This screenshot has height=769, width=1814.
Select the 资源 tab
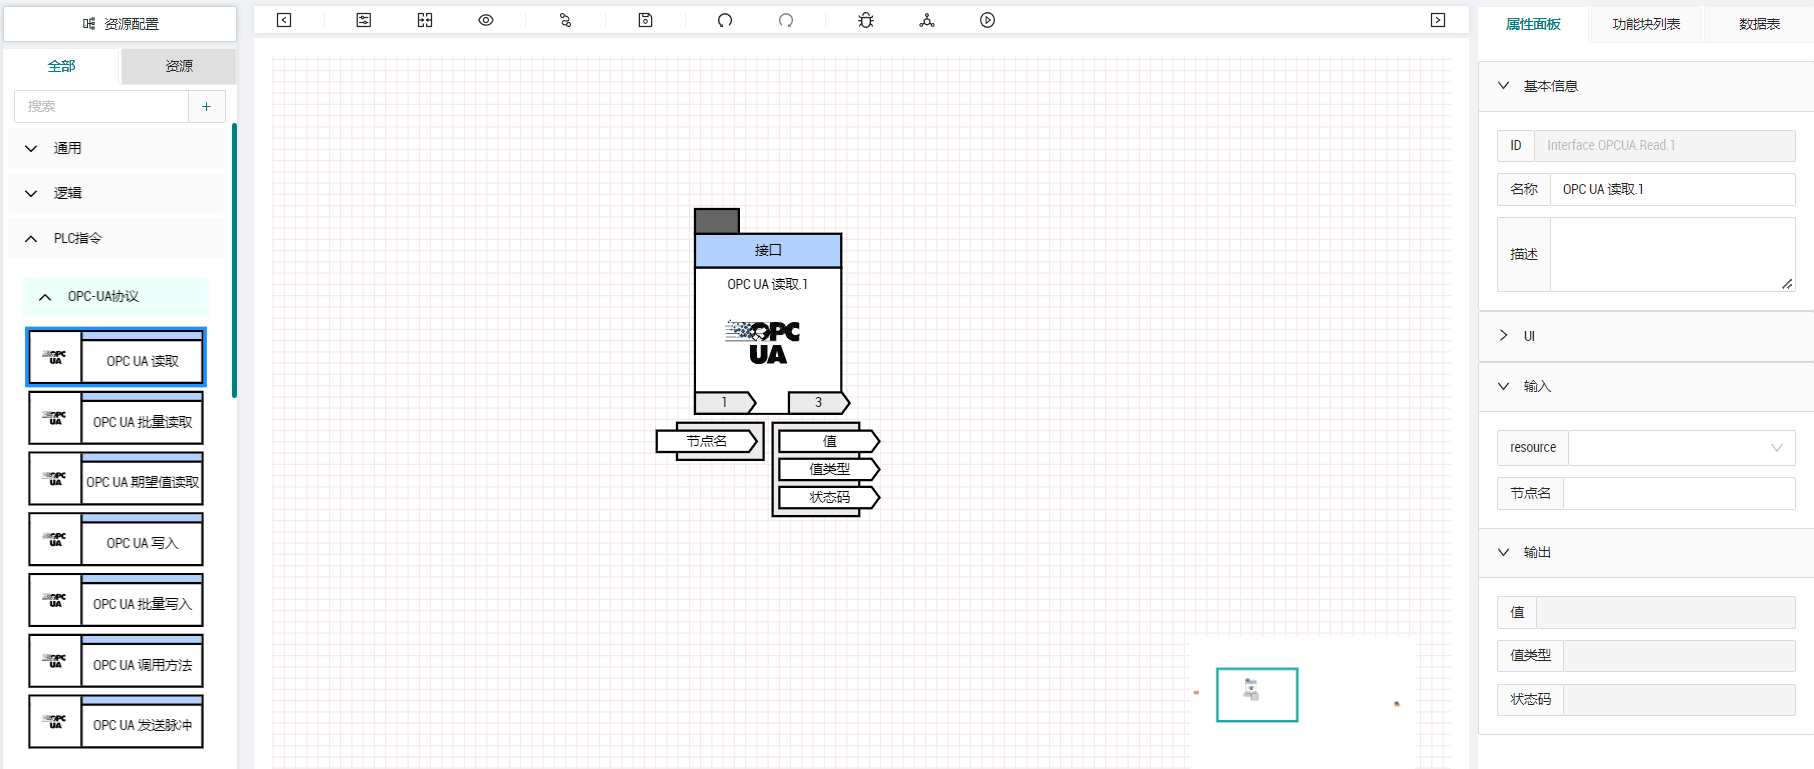click(179, 66)
